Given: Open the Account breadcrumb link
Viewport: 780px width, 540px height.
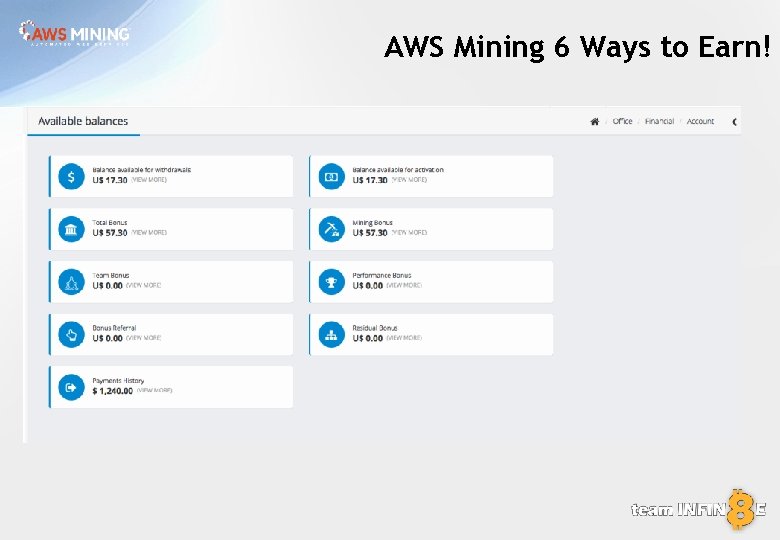Looking at the screenshot, I should point(700,121).
